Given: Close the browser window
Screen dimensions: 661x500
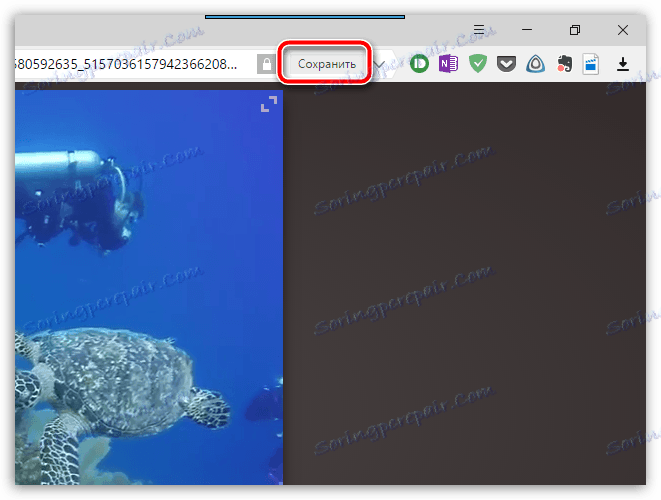Looking at the screenshot, I should point(623,30).
